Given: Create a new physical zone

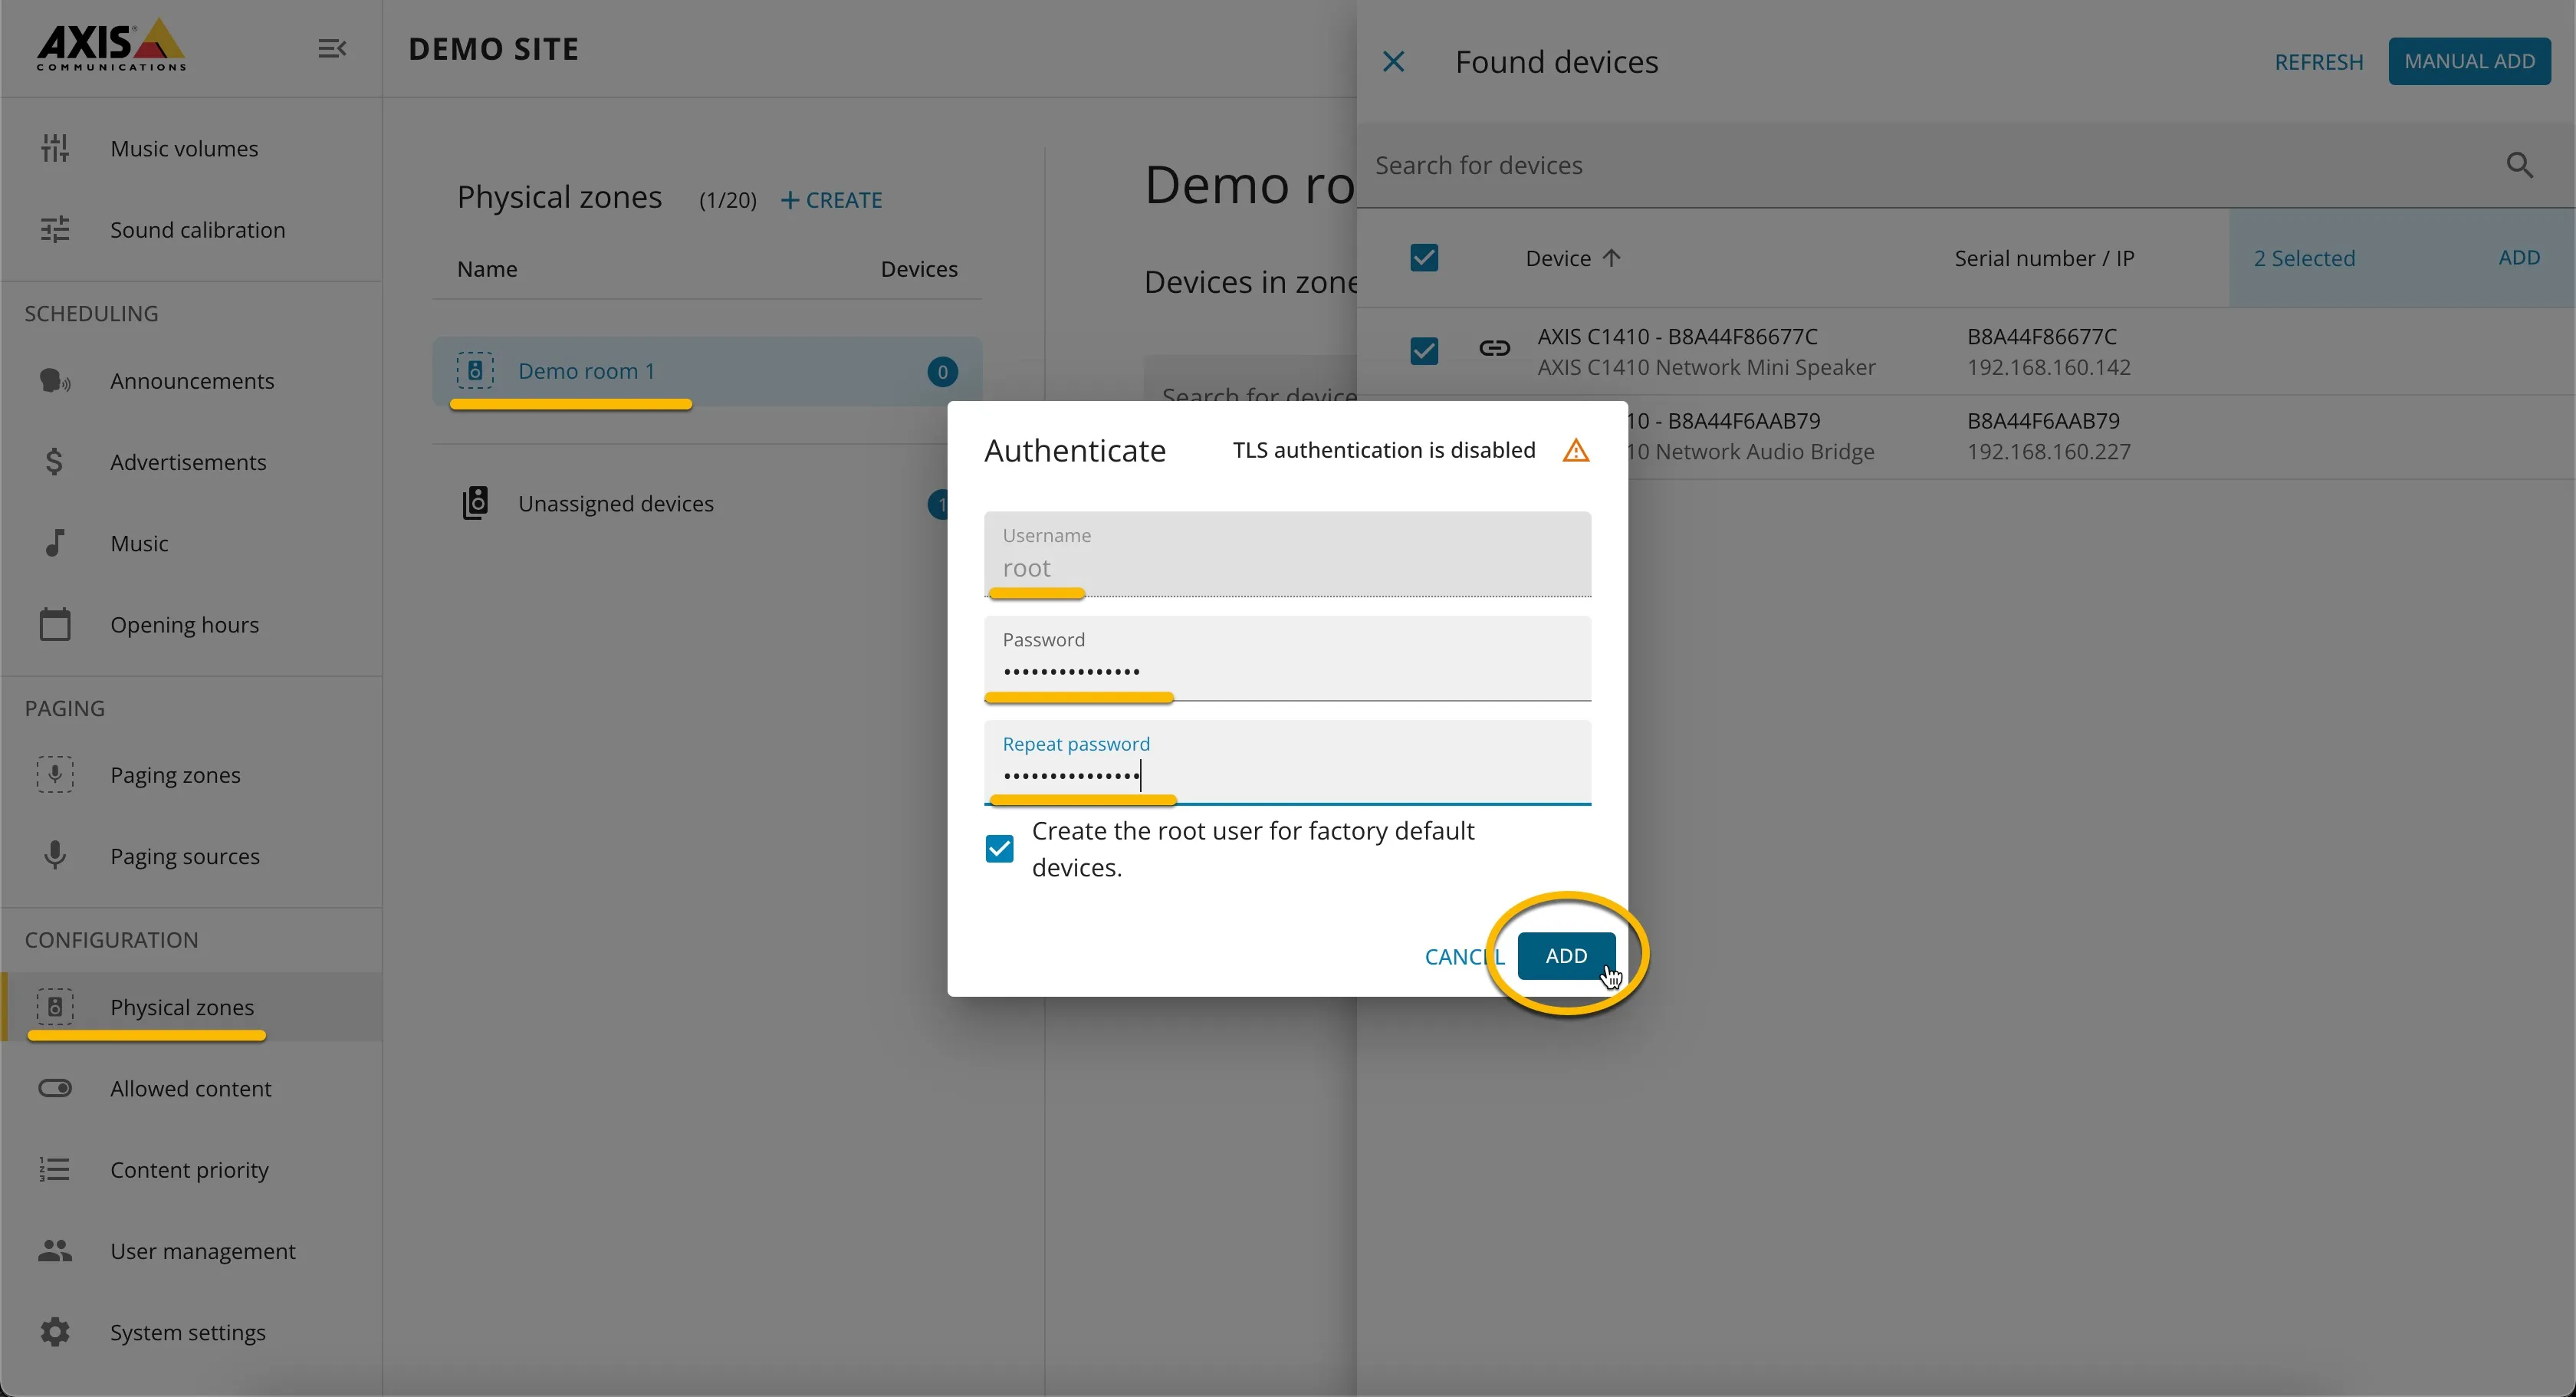Looking at the screenshot, I should (831, 200).
